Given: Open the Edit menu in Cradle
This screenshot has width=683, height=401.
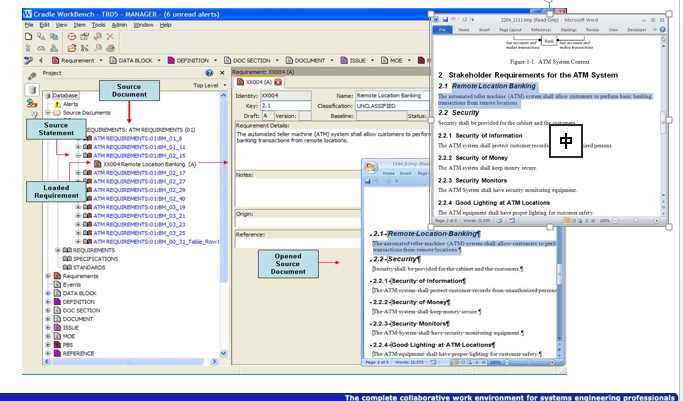Looking at the screenshot, I should click(44, 25).
